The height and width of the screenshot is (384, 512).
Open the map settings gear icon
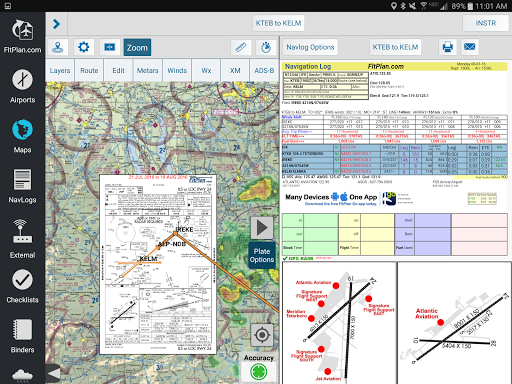84,47
